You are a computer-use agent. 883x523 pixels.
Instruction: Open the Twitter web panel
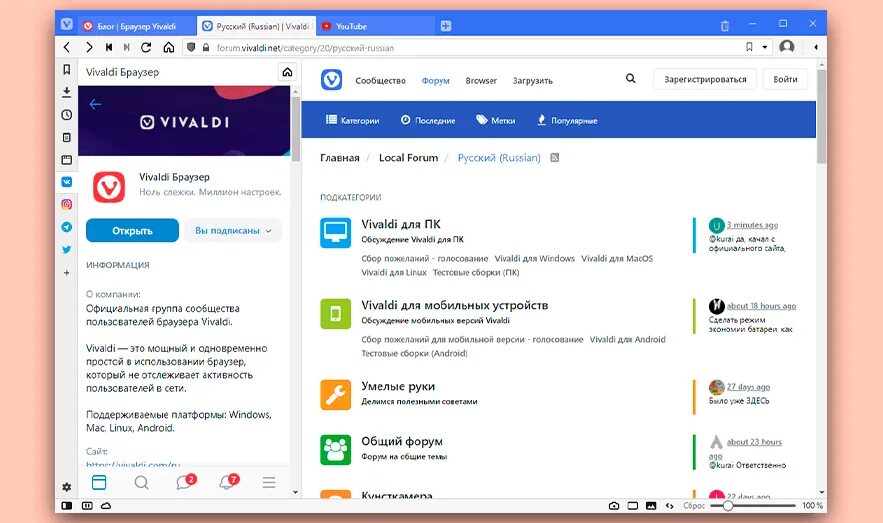[x=66, y=249]
